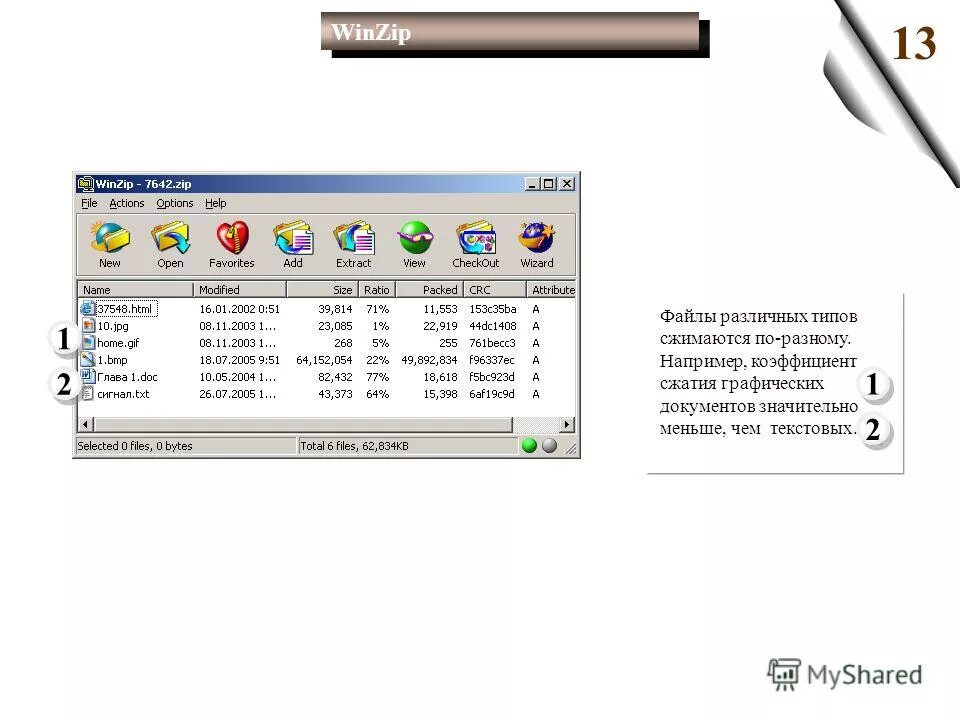Open the Help menu
The width and height of the screenshot is (960, 720).
(x=216, y=203)
